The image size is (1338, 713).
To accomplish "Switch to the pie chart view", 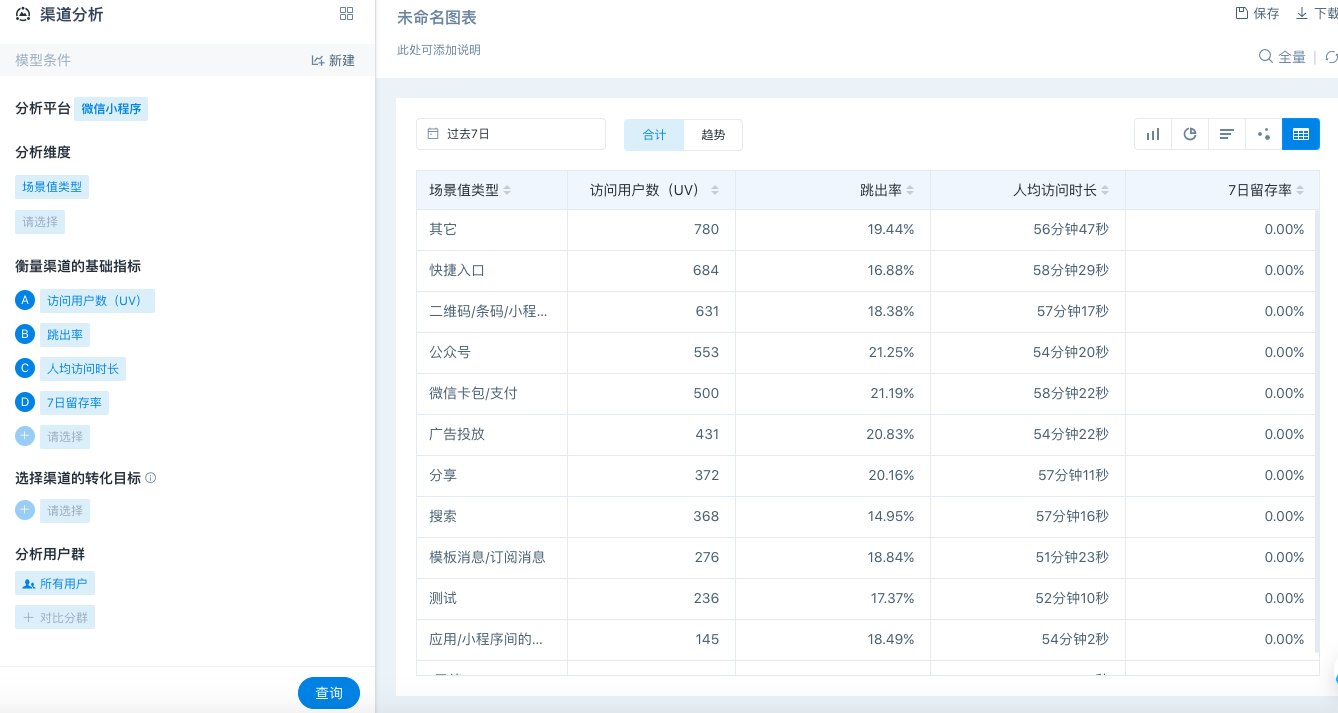I will point(1190,134).
